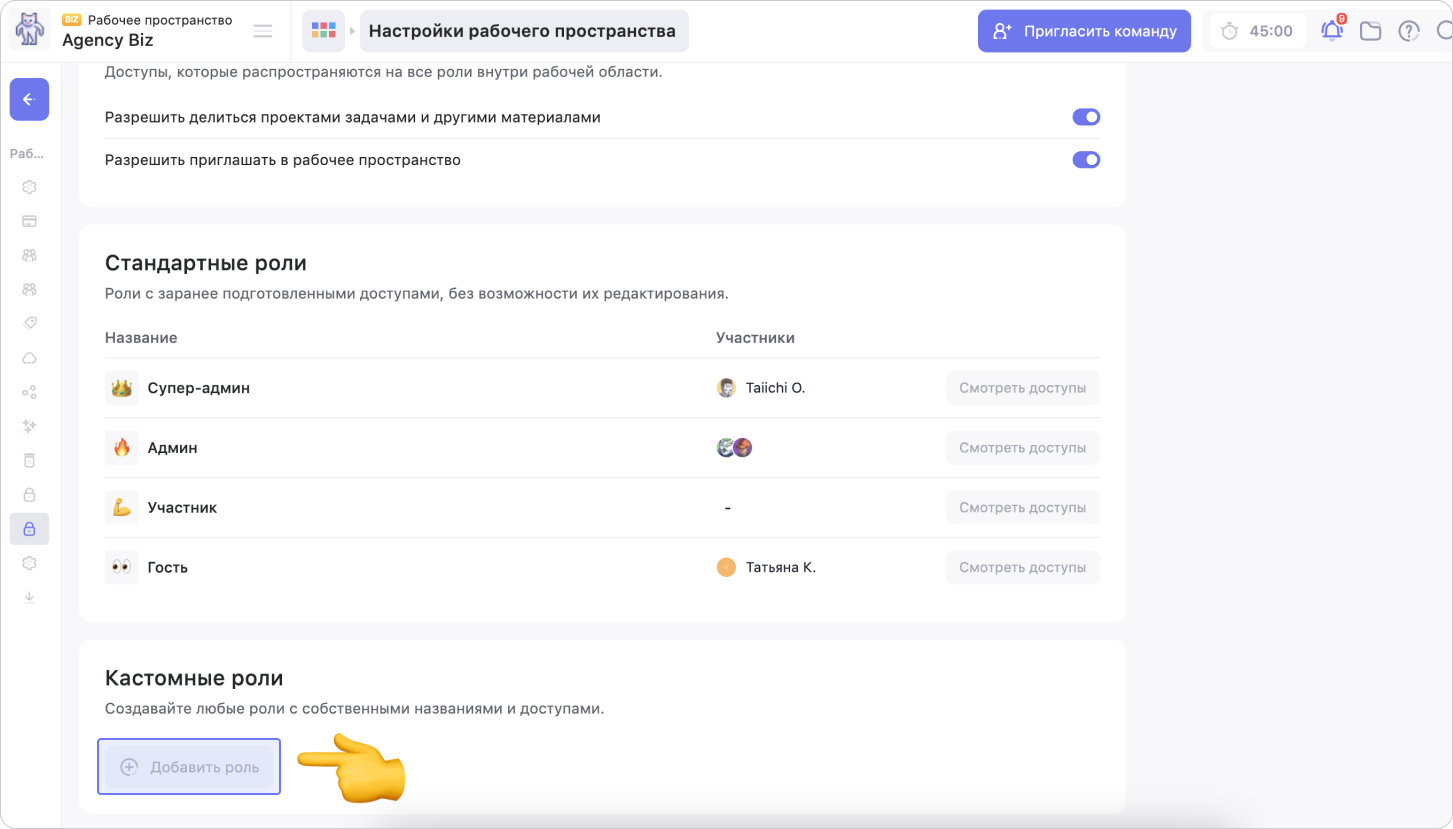
Task: Toggle sharing projects and tasks permission
Action: (x=1086, y=117)
